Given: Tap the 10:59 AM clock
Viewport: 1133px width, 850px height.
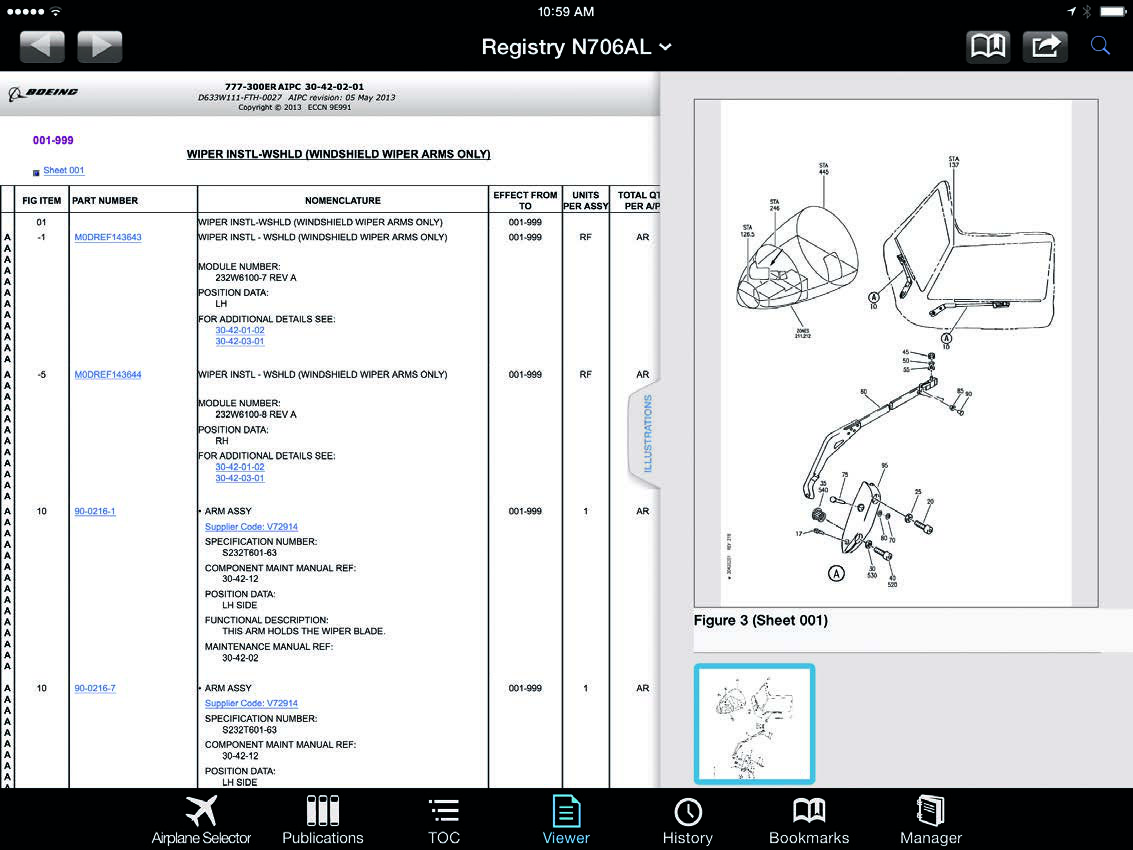Looking at the screenshot, I should (x=566, y=12).
